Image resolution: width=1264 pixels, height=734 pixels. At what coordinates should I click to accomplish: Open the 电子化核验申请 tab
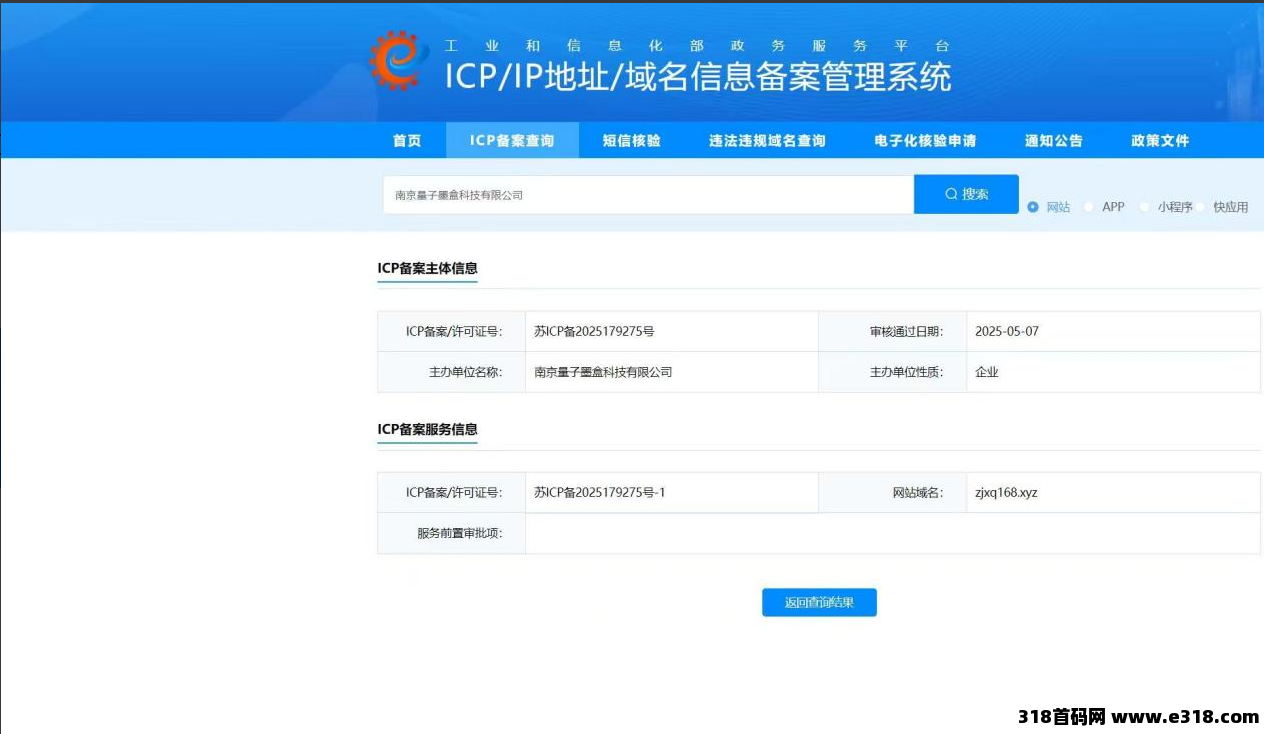pos(925,141)
